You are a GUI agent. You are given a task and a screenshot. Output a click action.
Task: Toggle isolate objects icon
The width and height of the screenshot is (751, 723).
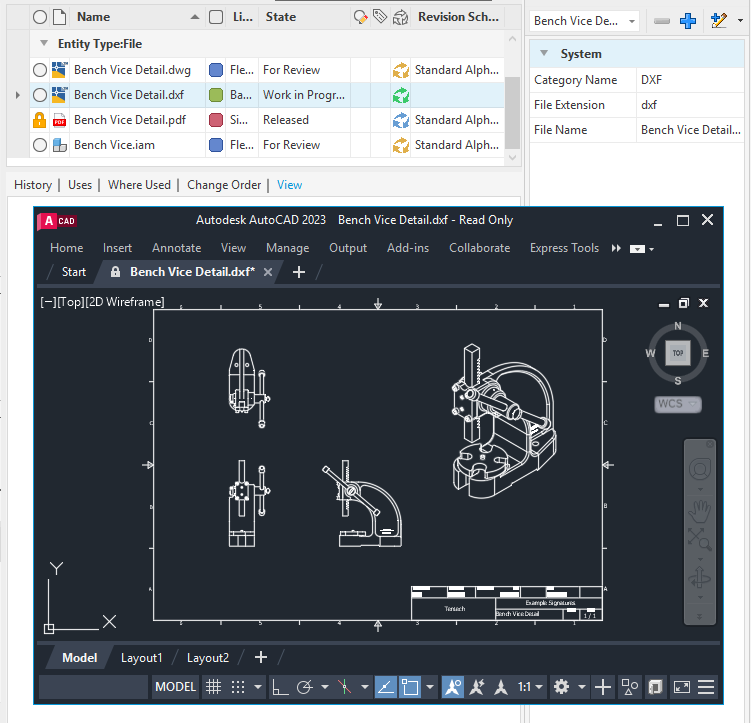click(x=629, y=687)
